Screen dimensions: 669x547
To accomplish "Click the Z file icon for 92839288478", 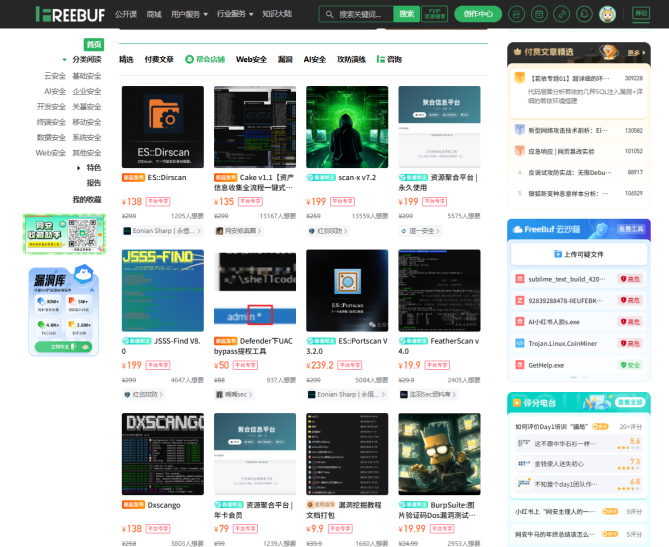I will click(x=520, y=300).
